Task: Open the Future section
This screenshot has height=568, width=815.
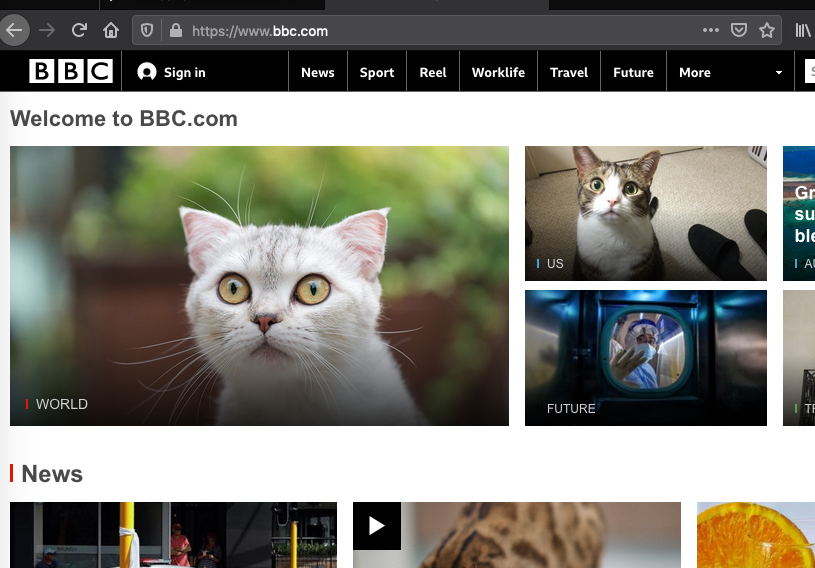Action: [x=633, y=72]
